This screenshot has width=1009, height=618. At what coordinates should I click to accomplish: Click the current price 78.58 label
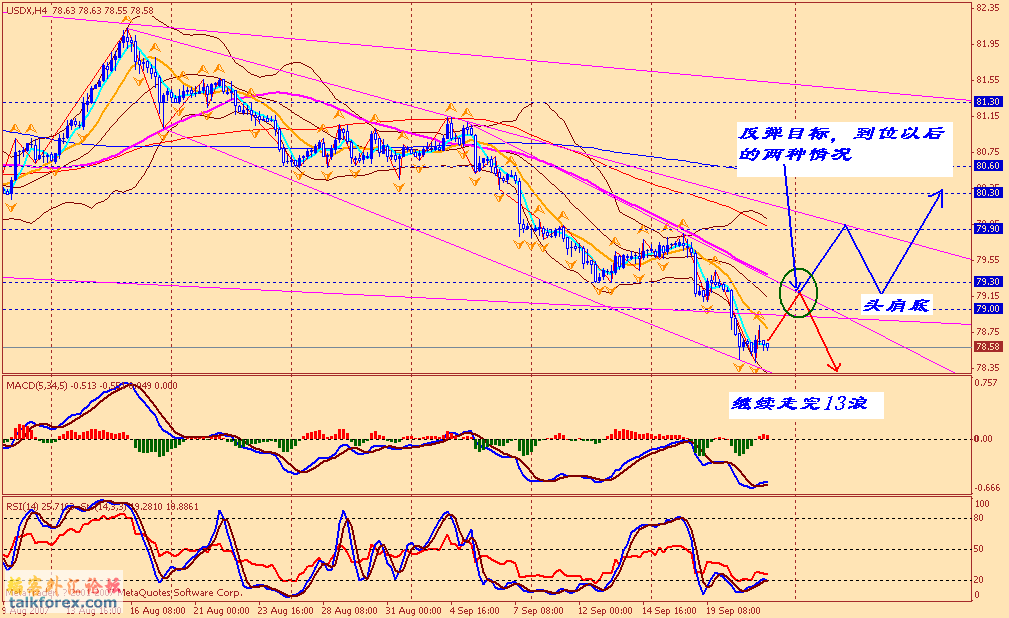point(988,346)
